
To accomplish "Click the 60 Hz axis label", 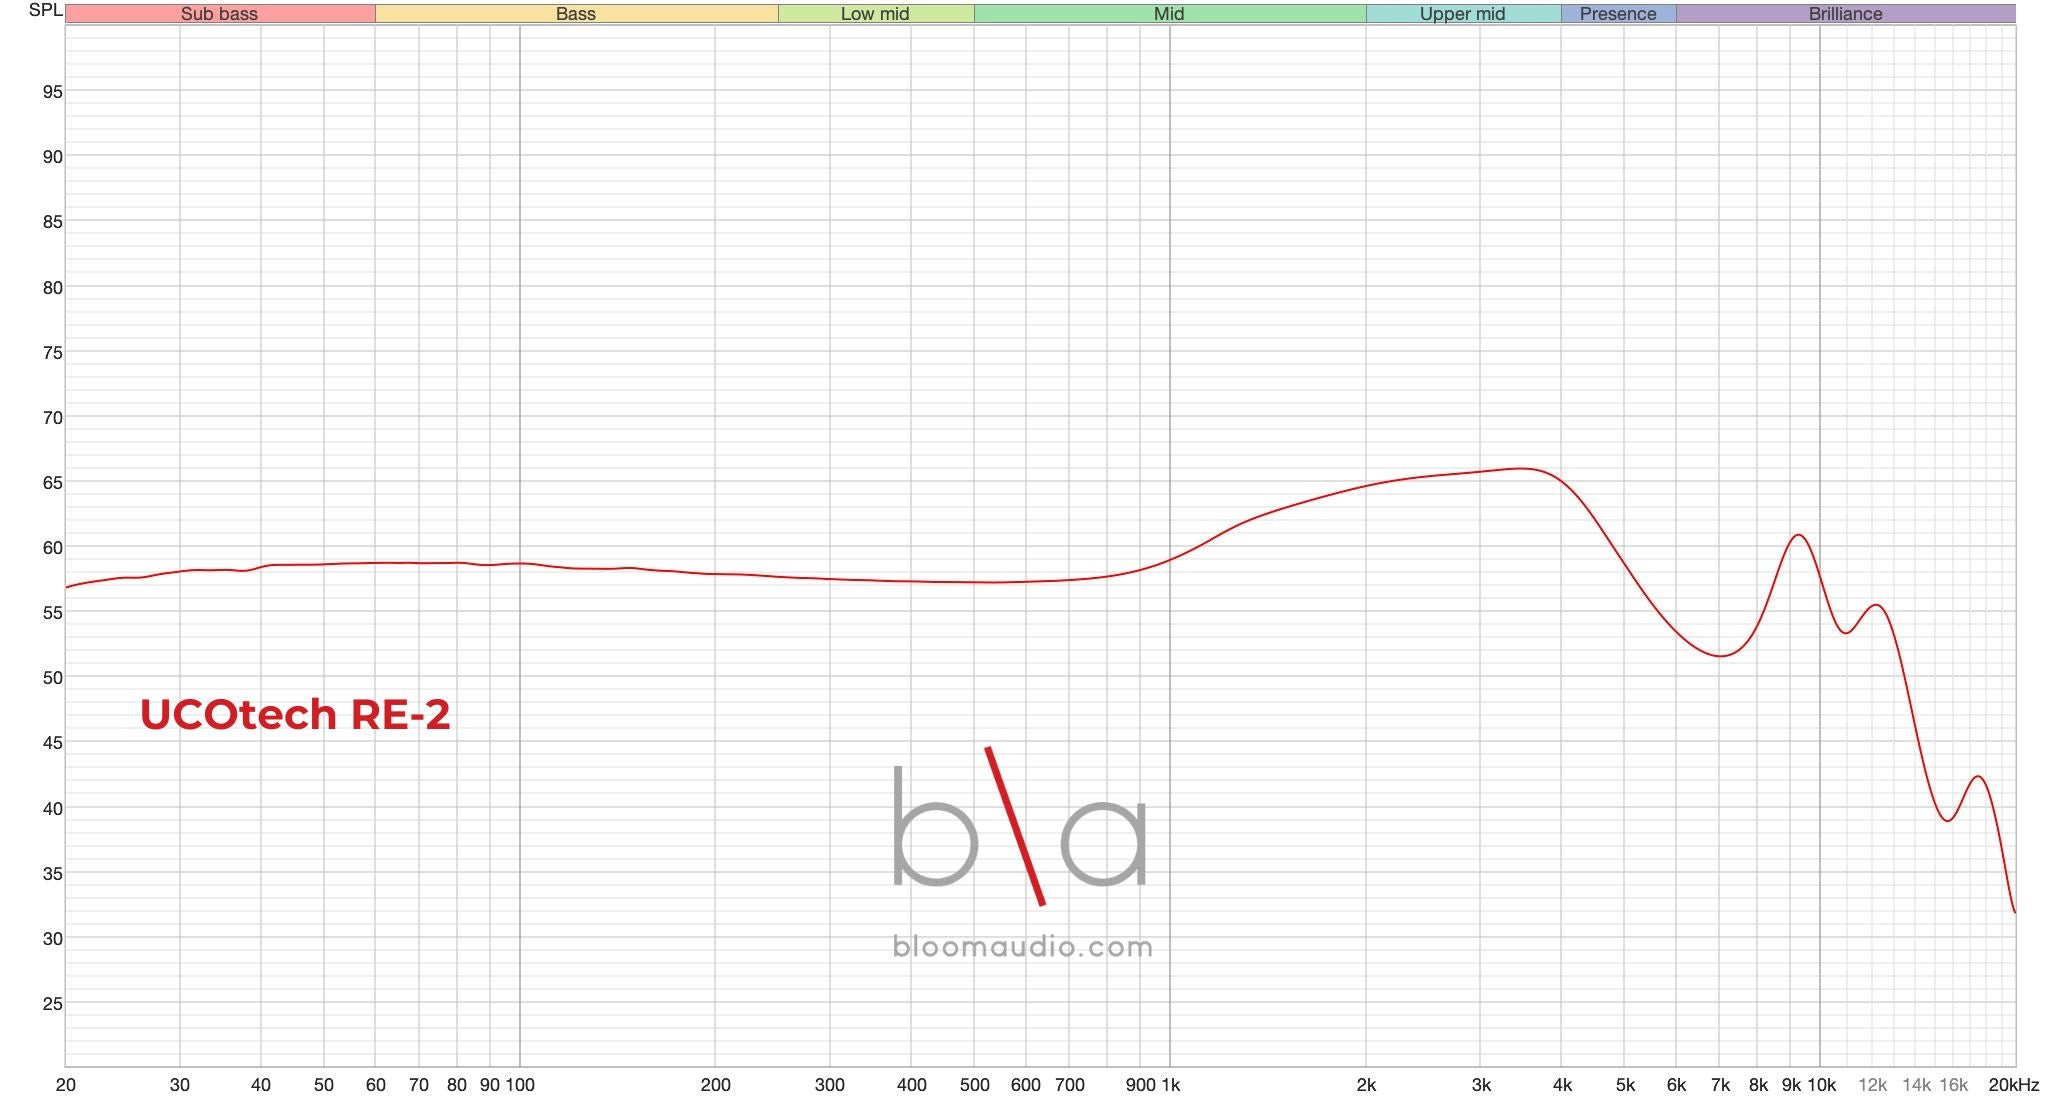I will tap(375, 1085).
